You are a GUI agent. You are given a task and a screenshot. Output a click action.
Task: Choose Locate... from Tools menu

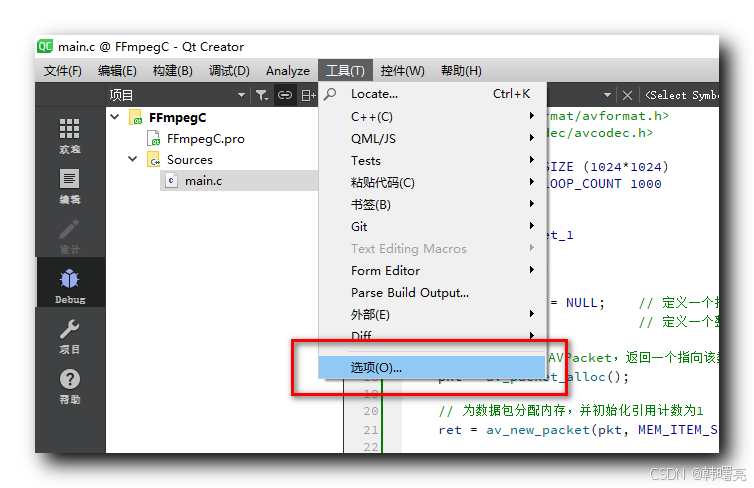pyautogui.click(x=432, y=94)
